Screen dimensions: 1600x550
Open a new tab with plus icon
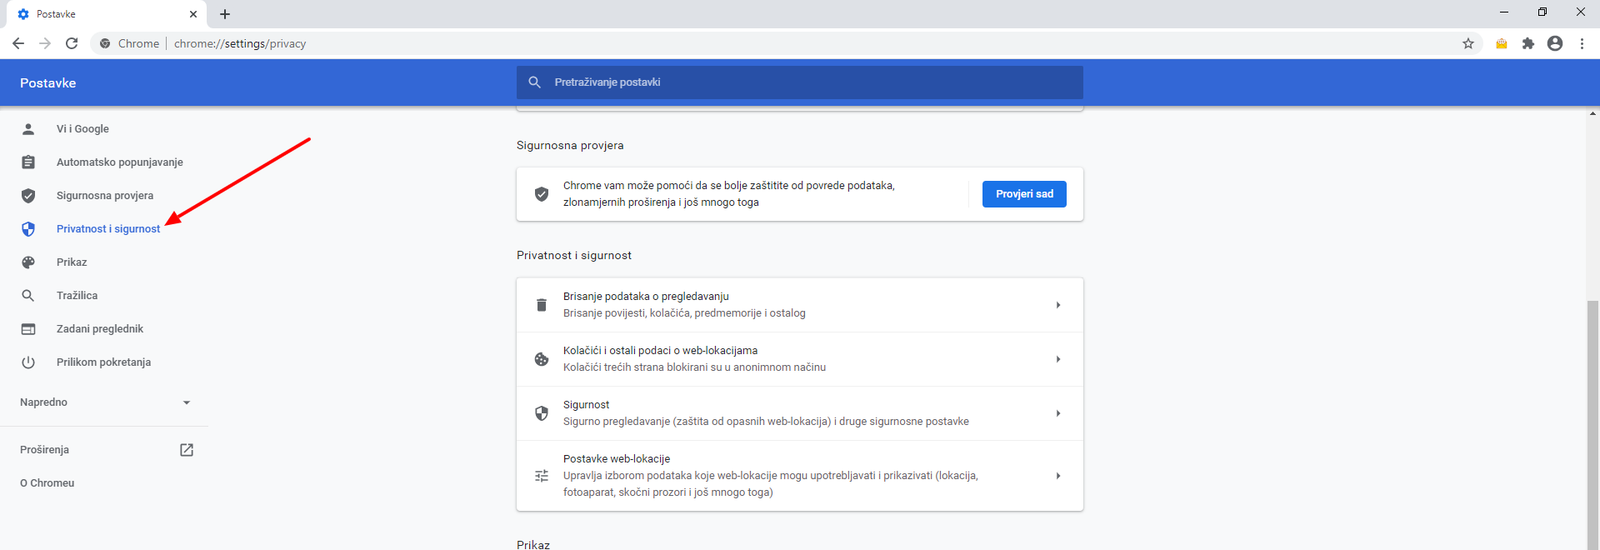pyautogui.click(x=225, y=14)
